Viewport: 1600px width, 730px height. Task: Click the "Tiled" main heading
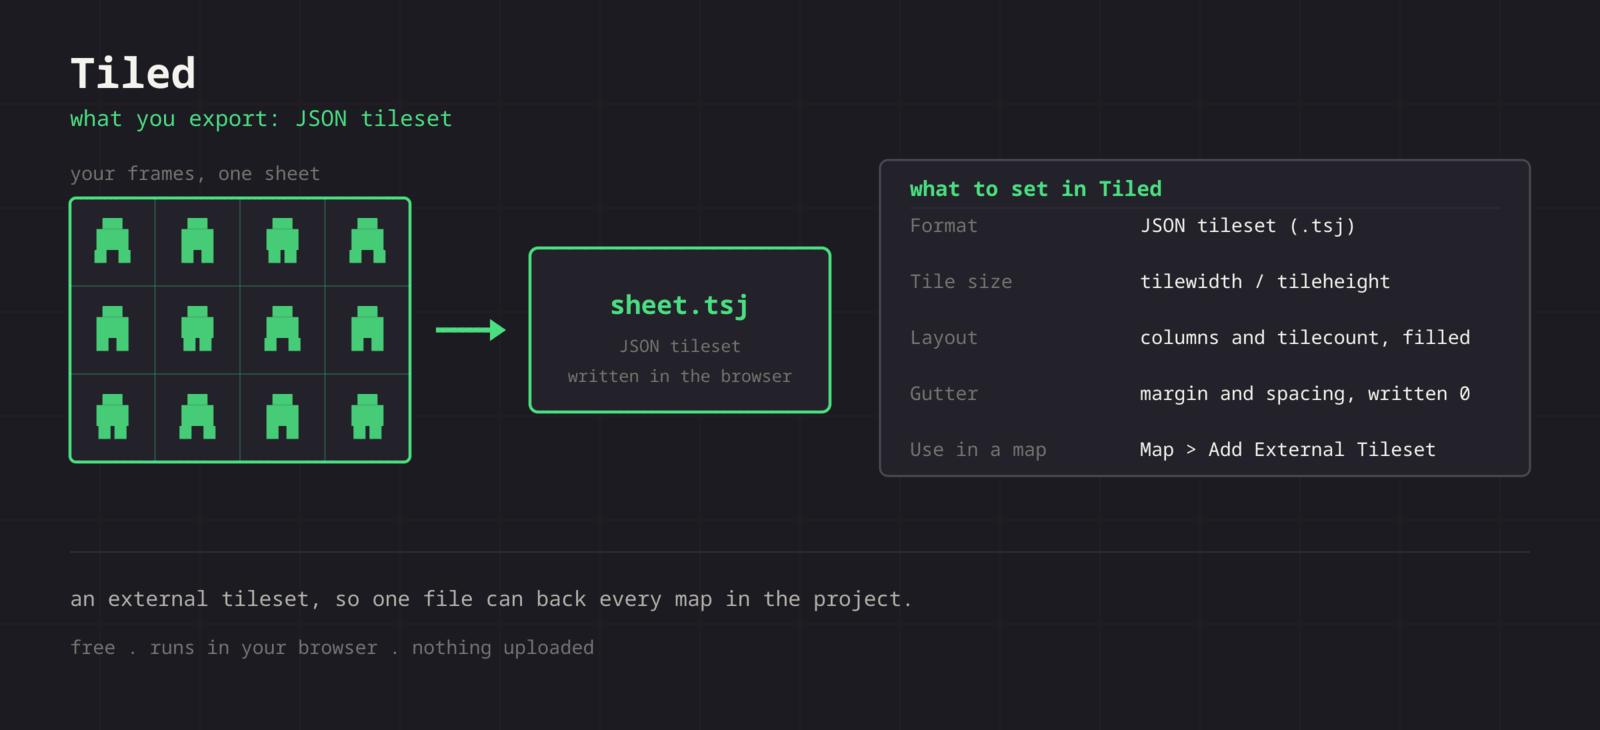click(x=133, y=73)
